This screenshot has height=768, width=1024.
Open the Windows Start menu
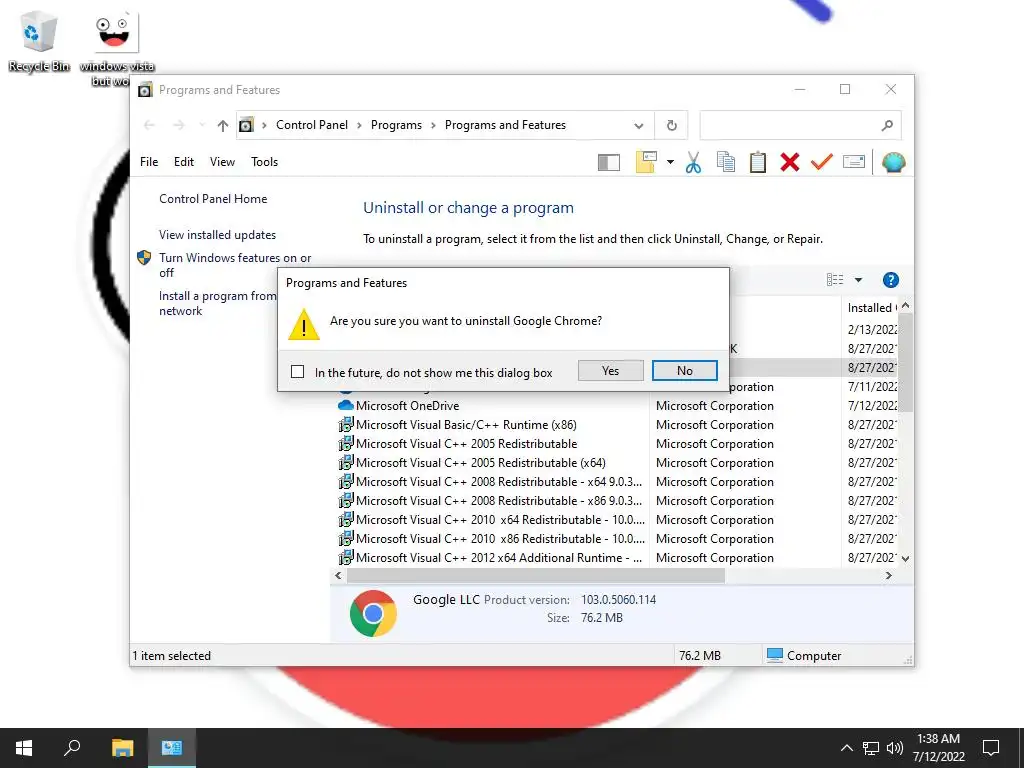(24, 748)
